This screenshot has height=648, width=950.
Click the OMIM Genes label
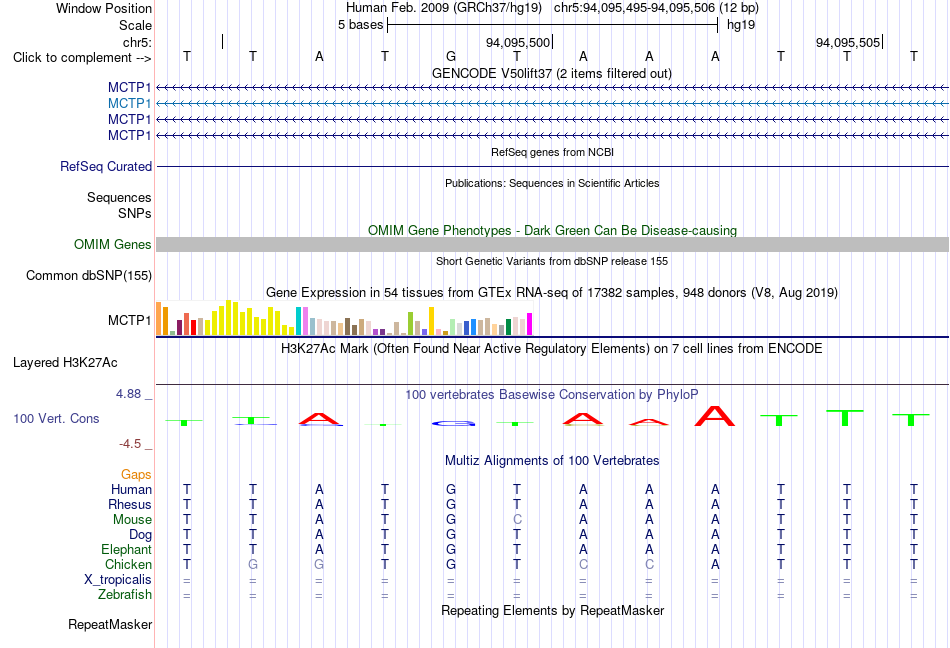(113, 244)
